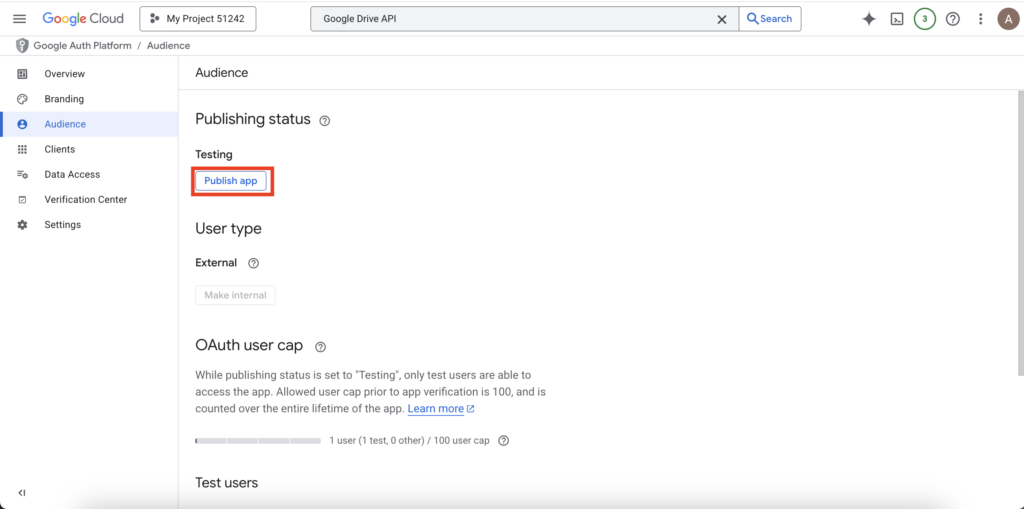The width and height of the screenshot is (1024, 509).
Task: Open My Project 51242 project picker
Action: click(x=198, y=19)
